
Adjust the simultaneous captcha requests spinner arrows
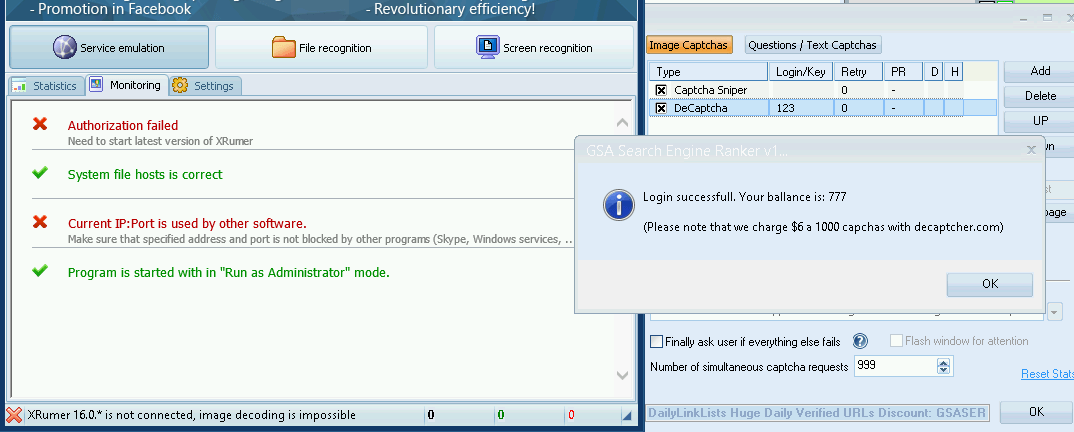click(x=943, y=366)
